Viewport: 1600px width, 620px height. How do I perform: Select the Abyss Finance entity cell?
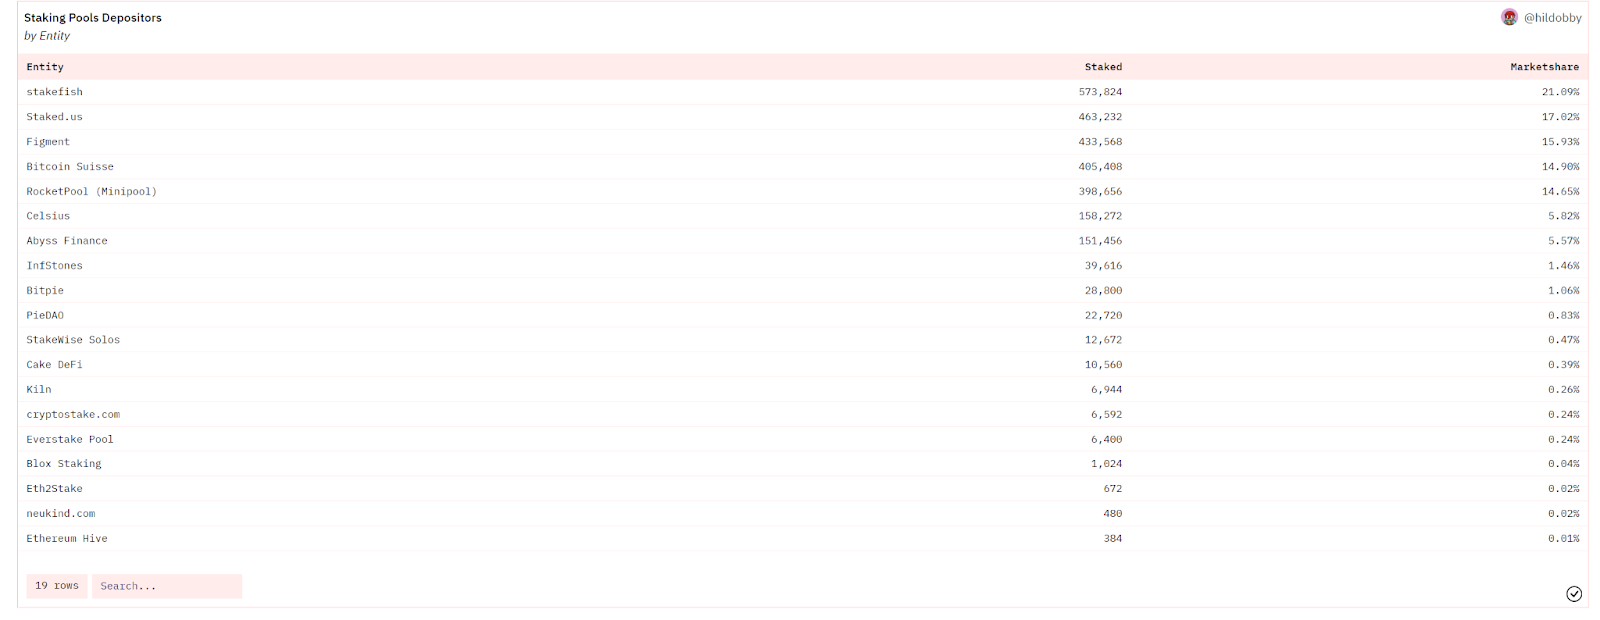(67, 241)
